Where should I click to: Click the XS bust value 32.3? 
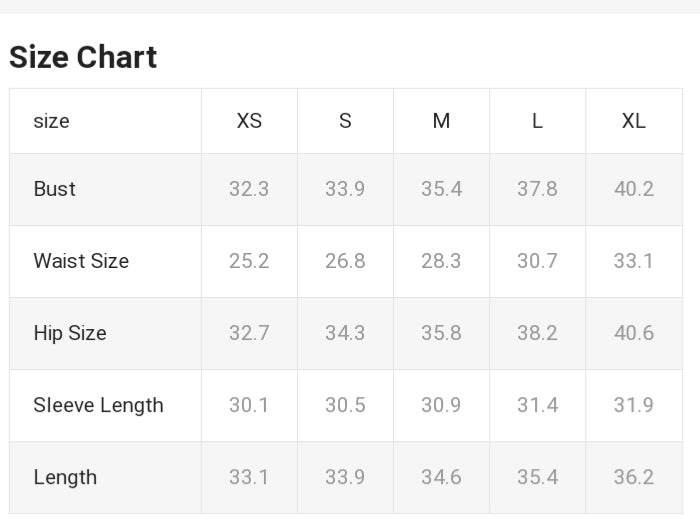249,189
